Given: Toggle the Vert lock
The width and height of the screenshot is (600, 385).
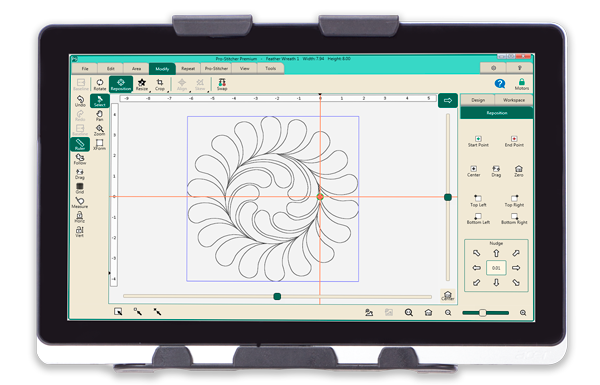Looking at the screenshot, I should click(80, 232).
